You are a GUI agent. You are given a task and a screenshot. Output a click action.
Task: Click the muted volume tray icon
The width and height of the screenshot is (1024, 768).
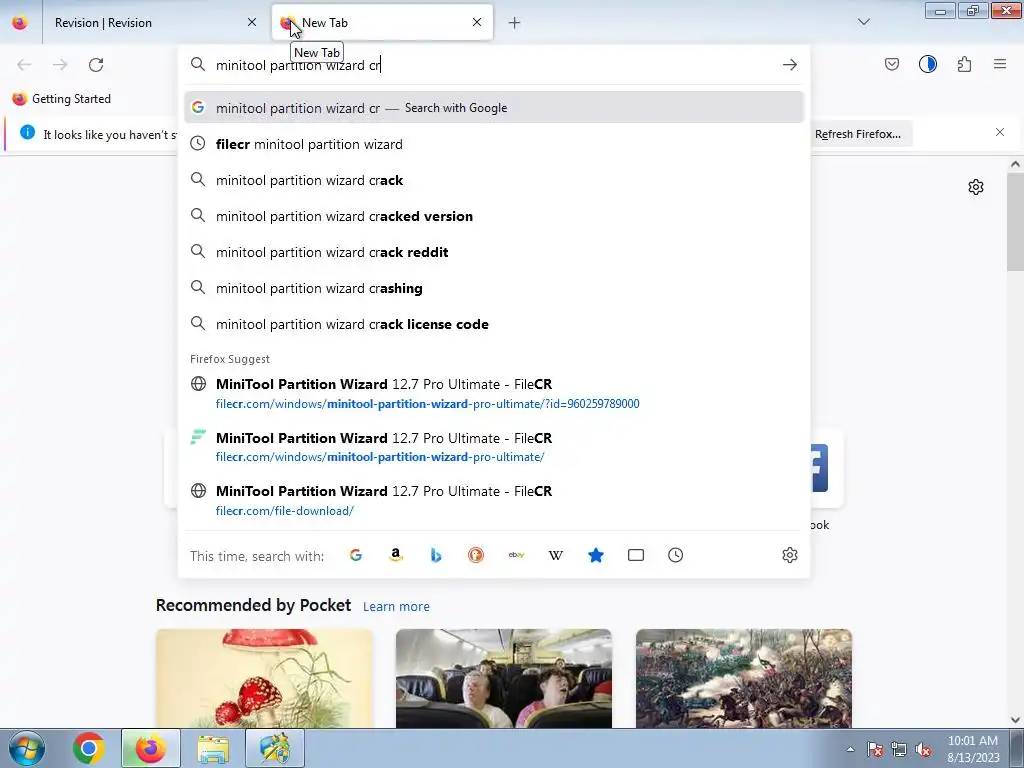923,750
